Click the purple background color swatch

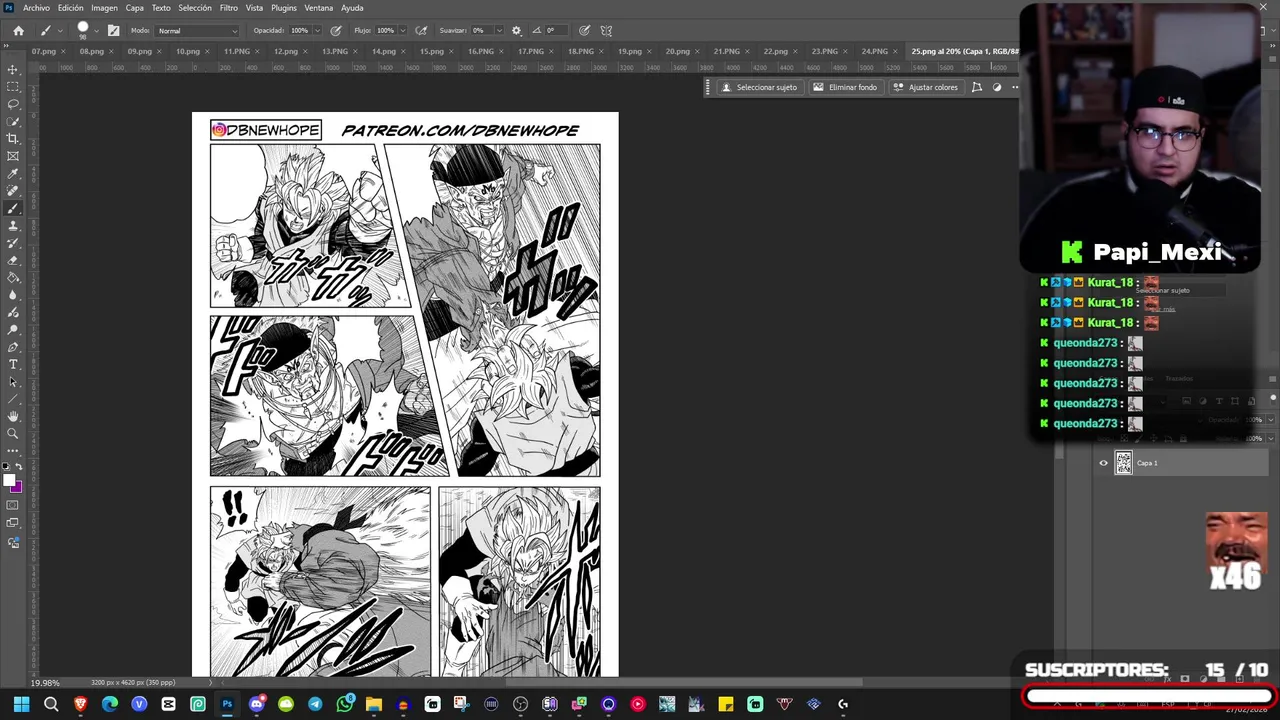pyautogui.click(x=17, y=488)
